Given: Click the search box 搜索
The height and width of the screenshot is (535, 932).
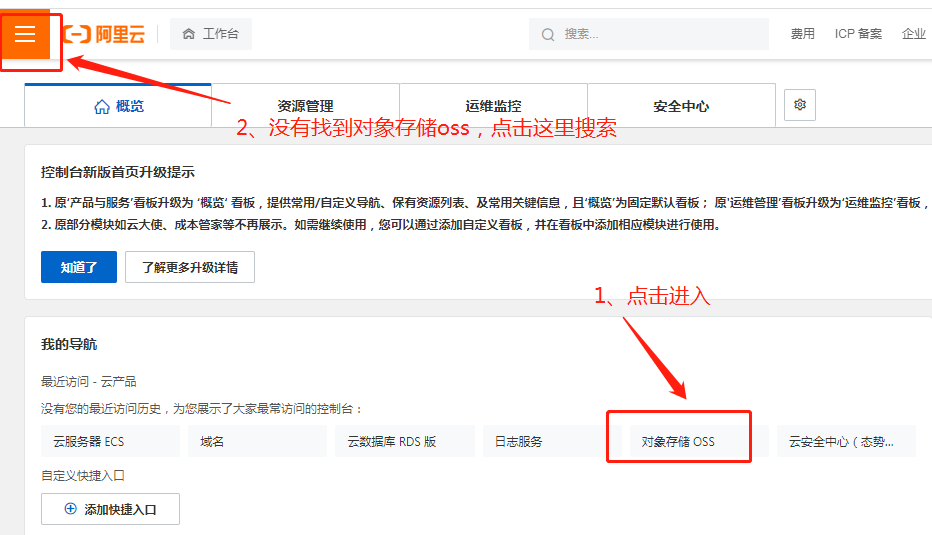Looking at the screenshot, I should (x=648, y=34).
